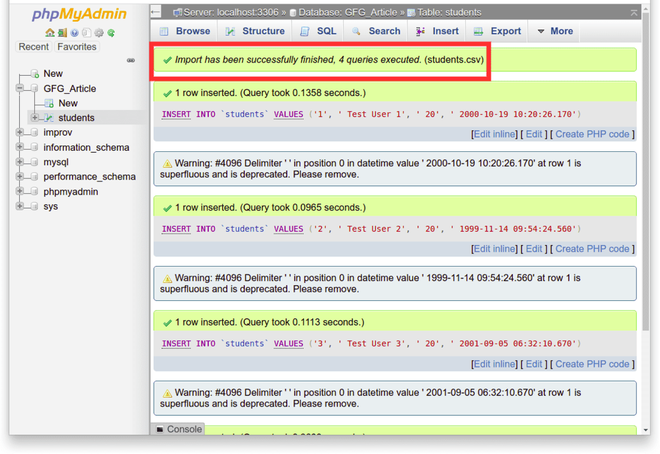Switch to the Structure tab
Screen dimensions: 660x454
pos(255,31)
